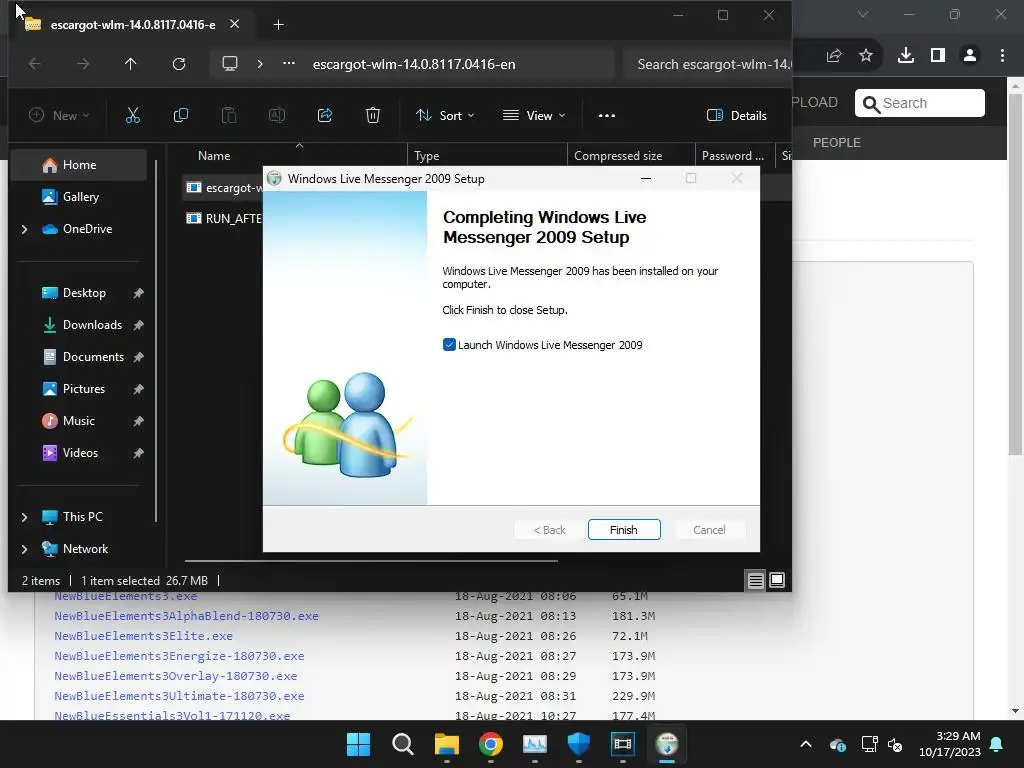Open the NewBlueElements3Elite.exe link

click(x=143, y=635)
